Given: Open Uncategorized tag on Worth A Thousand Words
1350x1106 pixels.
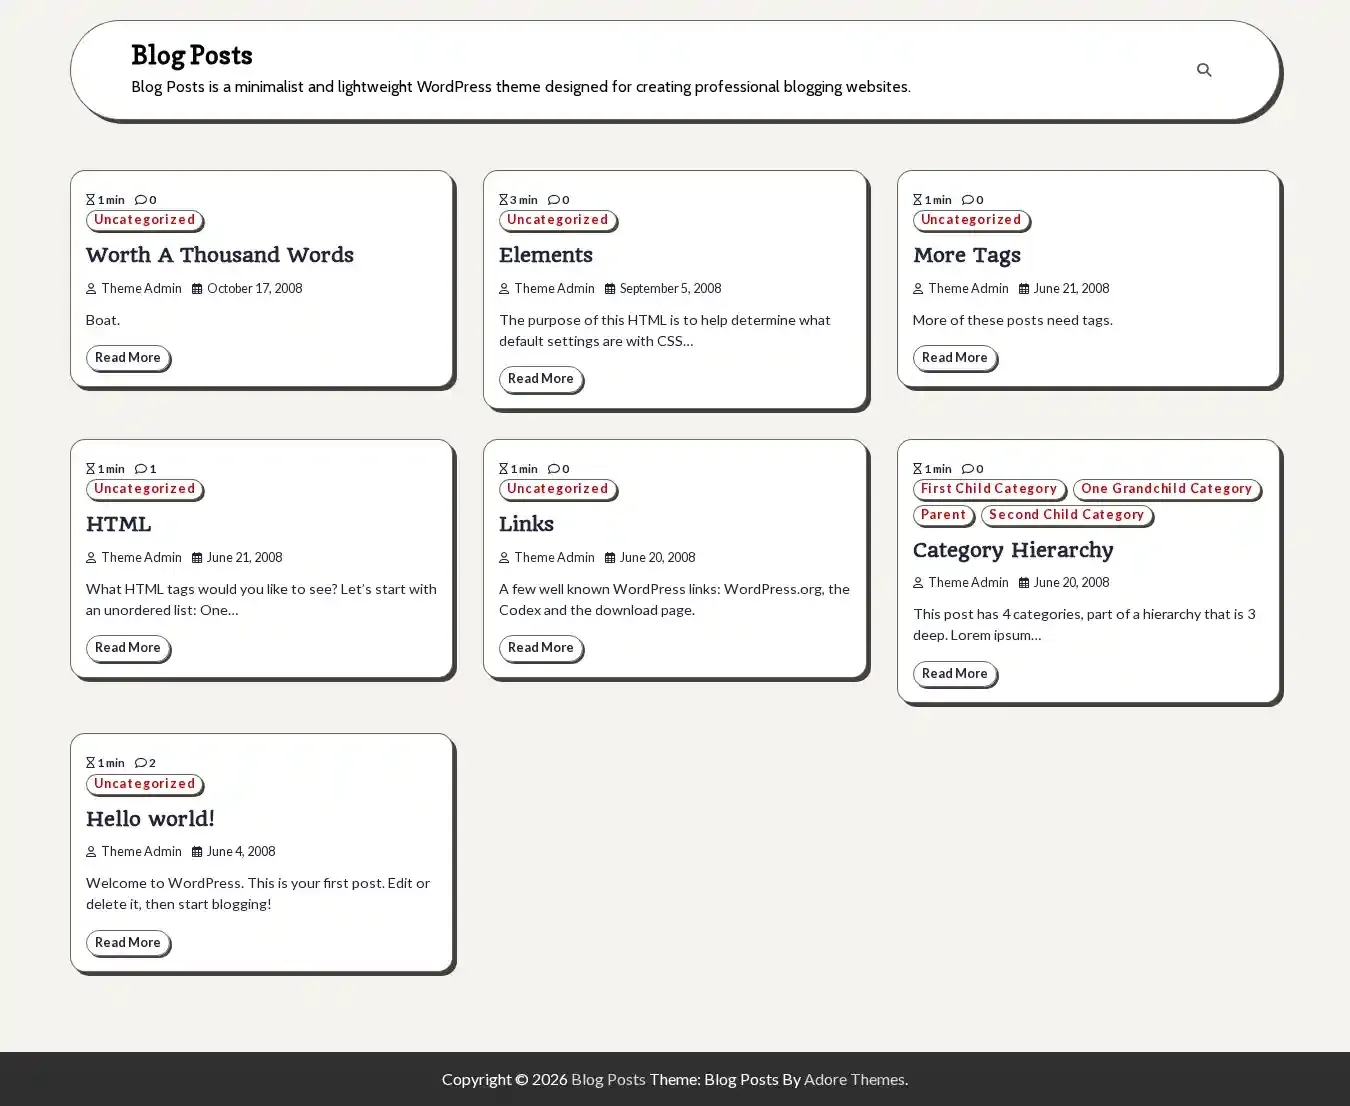Looking at the screenshot, I should 145,220.
